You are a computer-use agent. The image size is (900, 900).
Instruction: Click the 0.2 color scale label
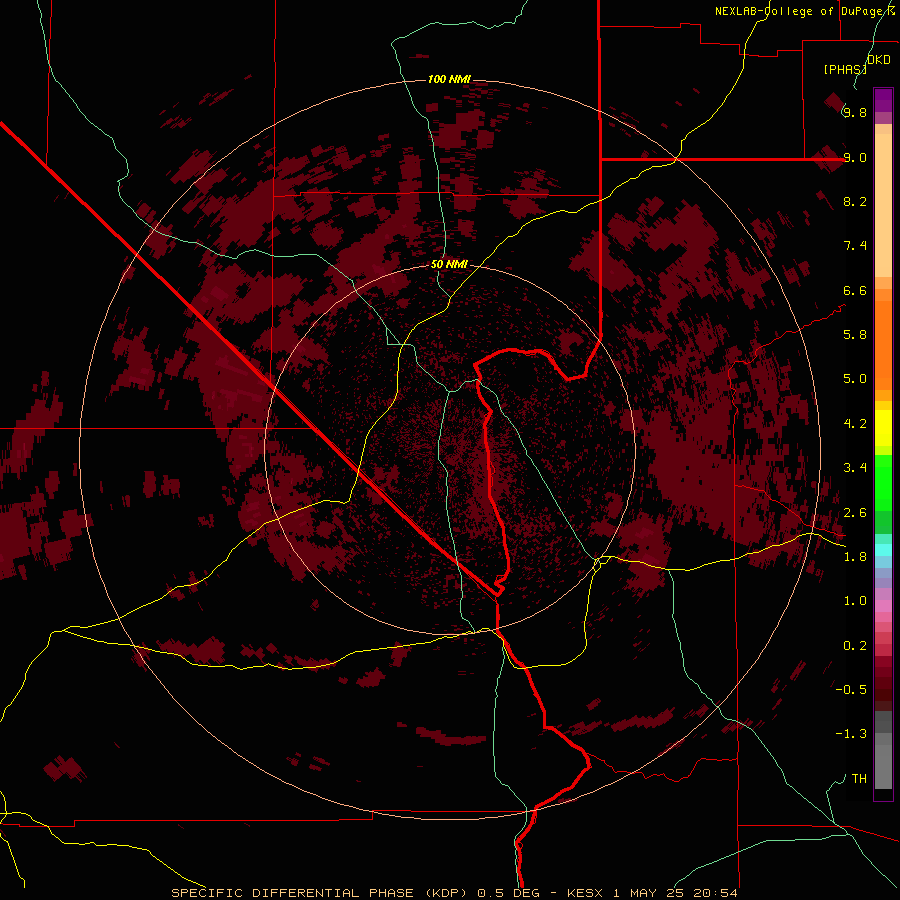855,646
